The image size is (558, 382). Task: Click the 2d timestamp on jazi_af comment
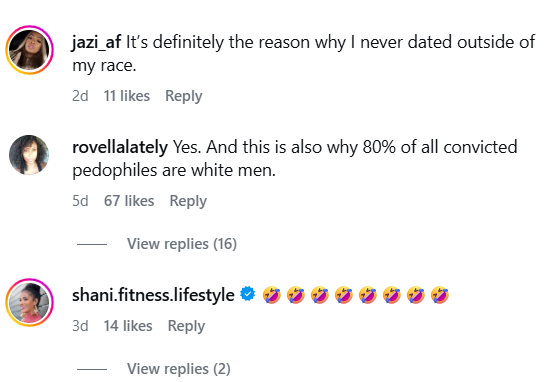(x=80, y=96)
